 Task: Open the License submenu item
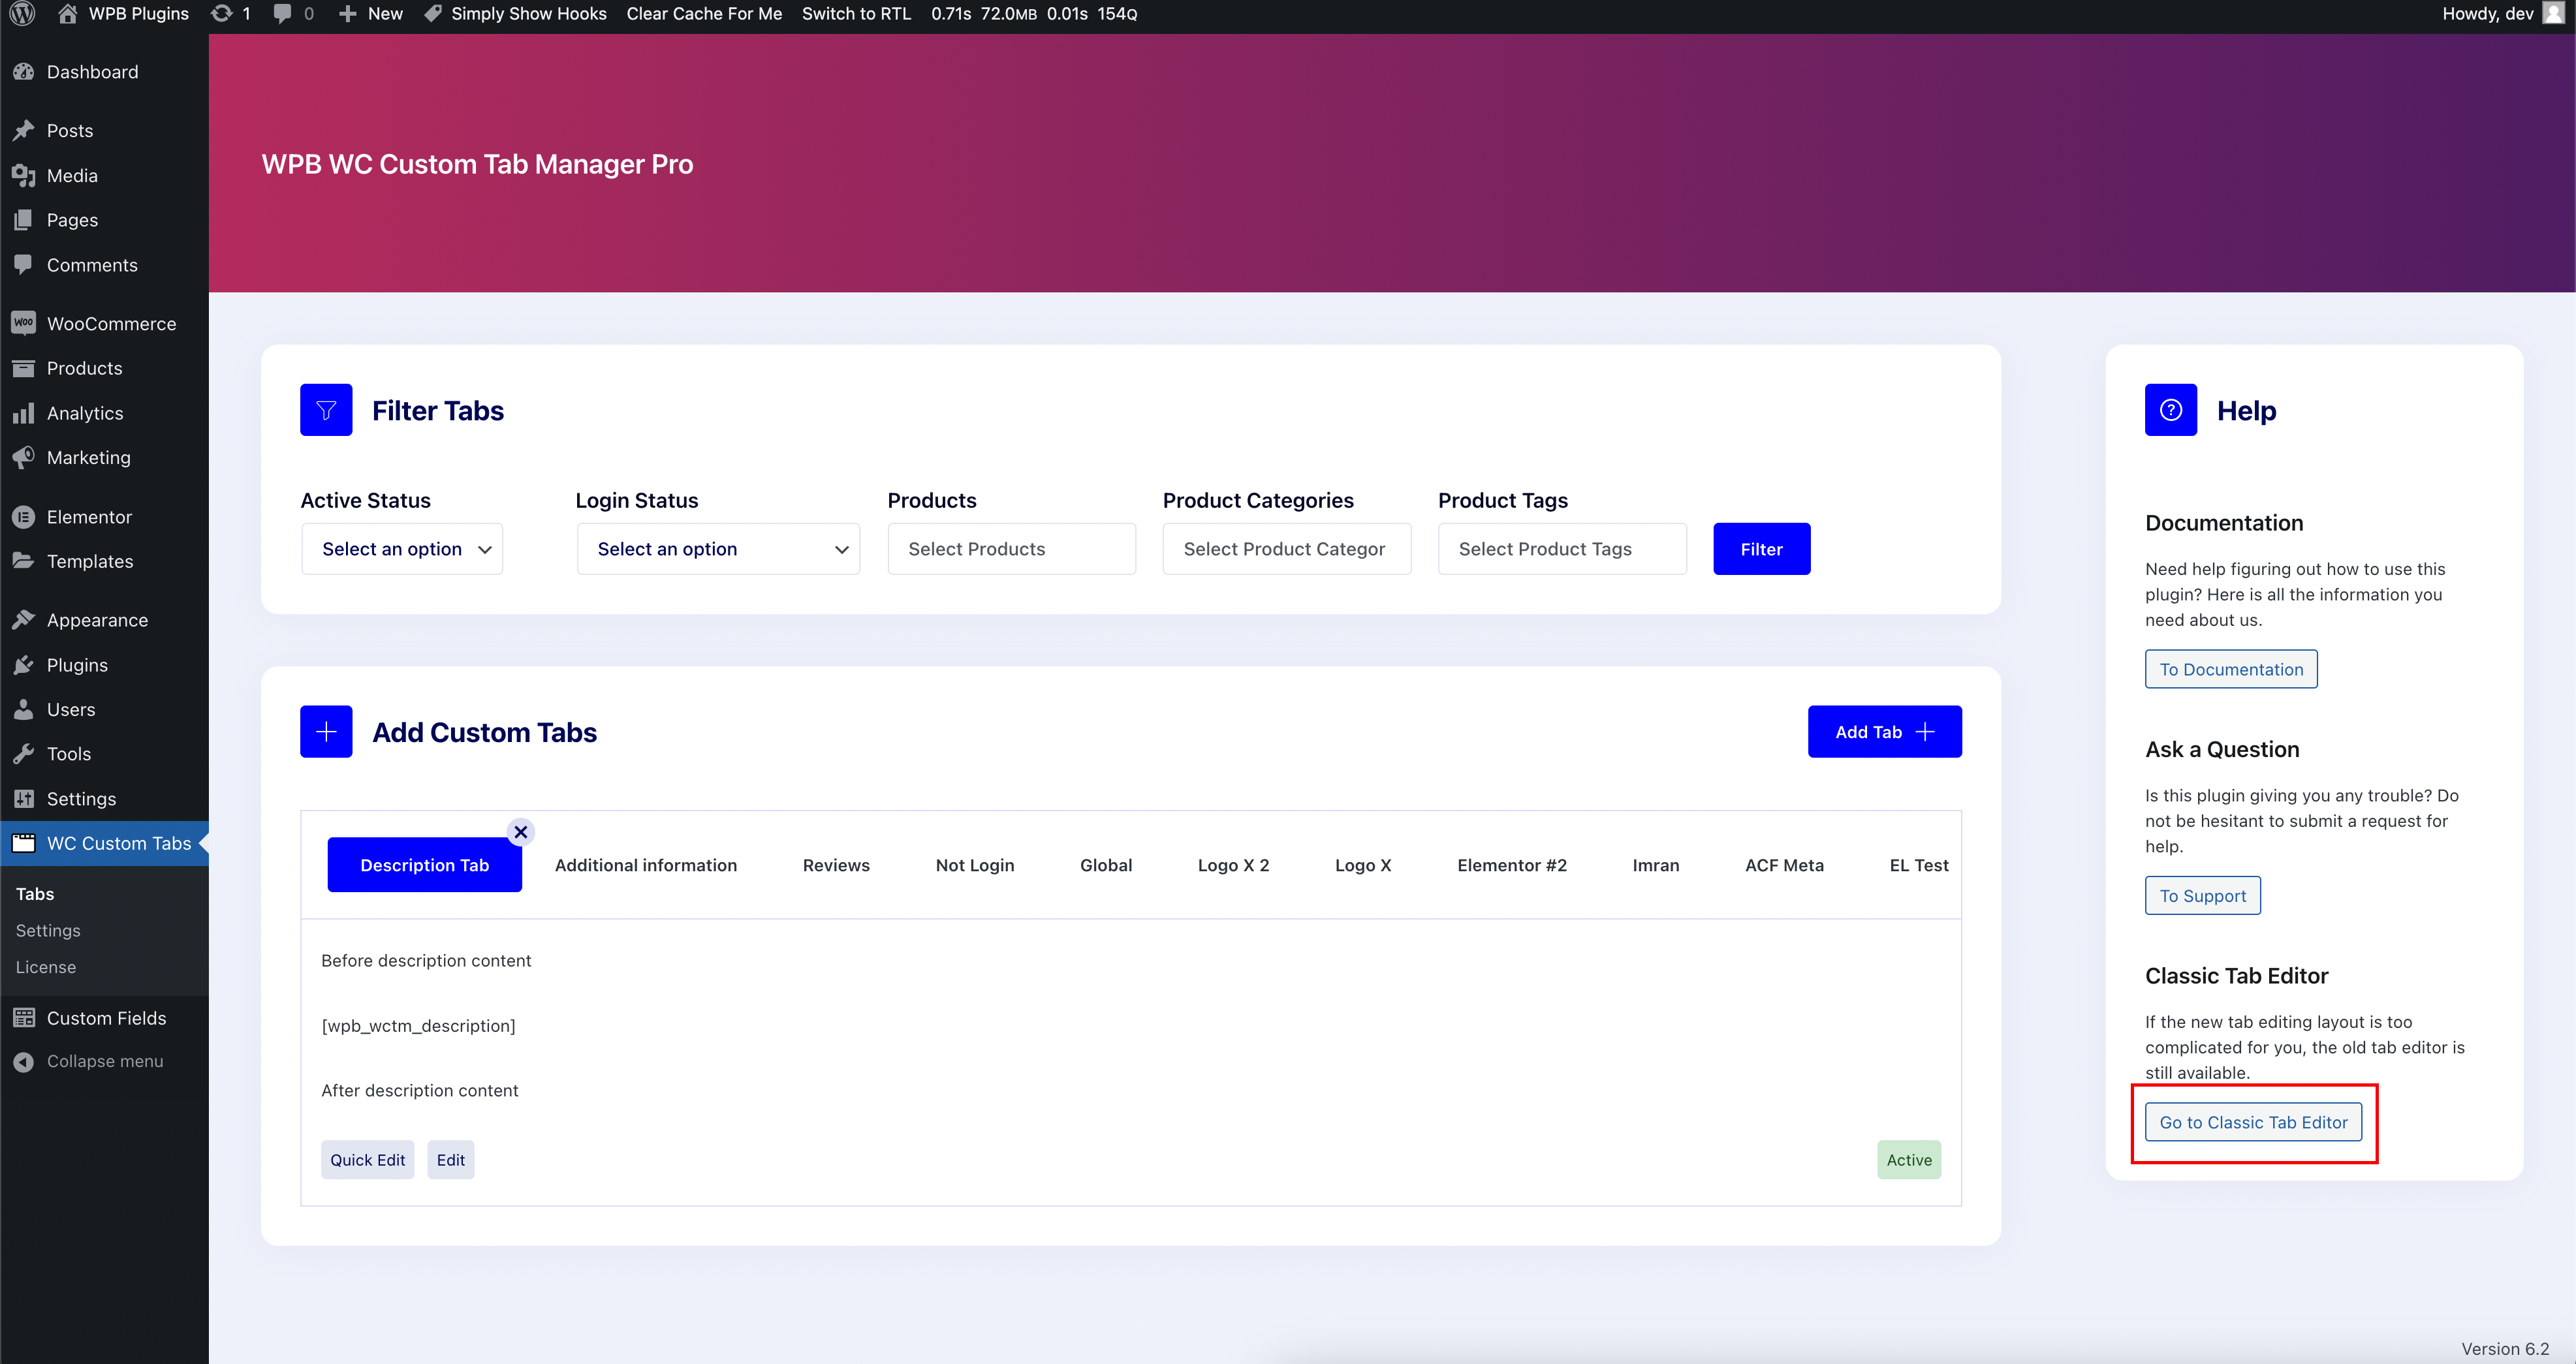(46, 967)
